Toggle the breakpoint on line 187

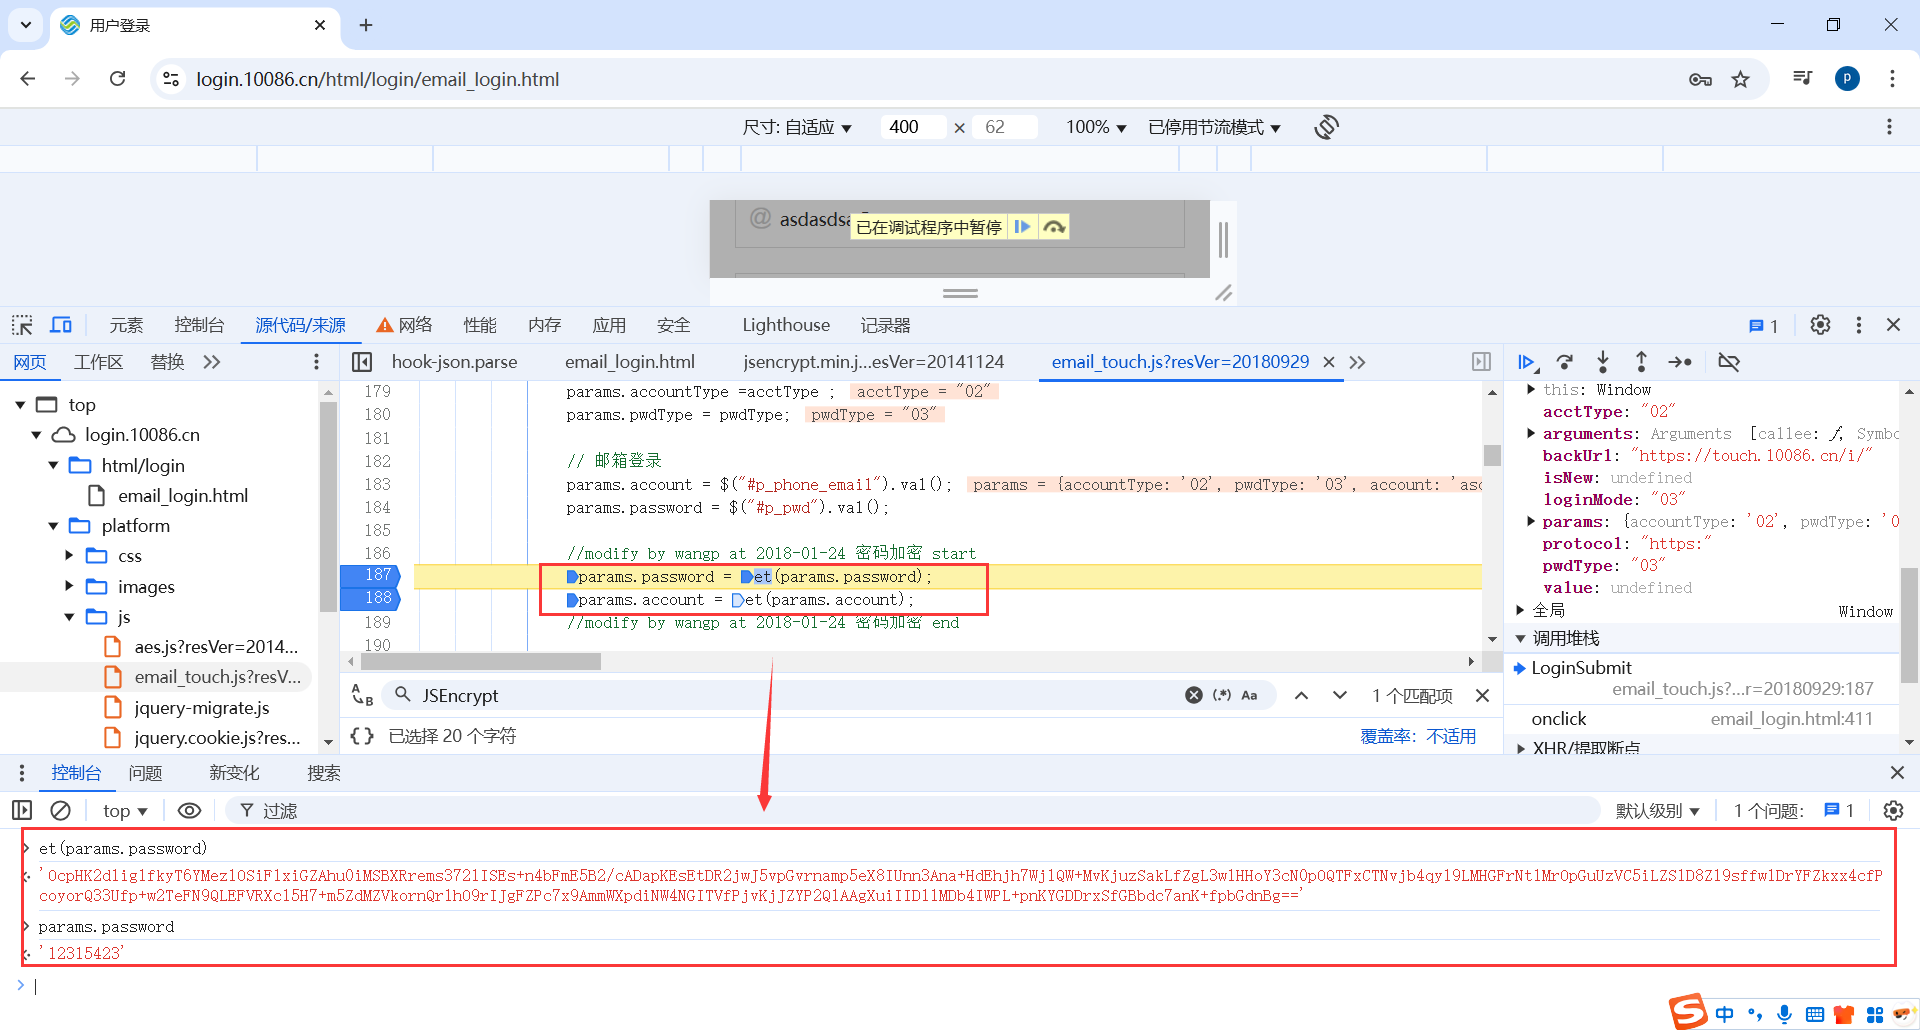point(370,575)
